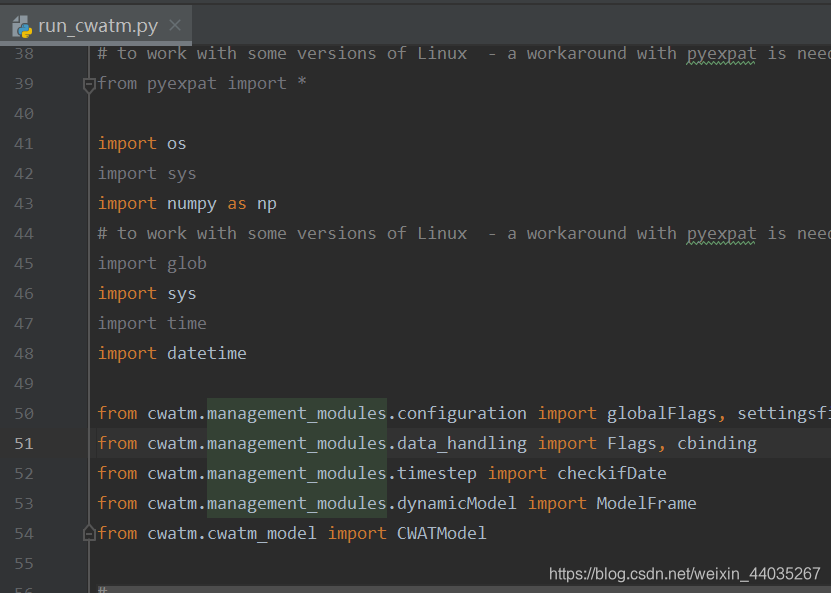831x593 pixels.
Task: Click "ModelFrame" on line 53
Action: pyautogui.click(x=647, y=503)
